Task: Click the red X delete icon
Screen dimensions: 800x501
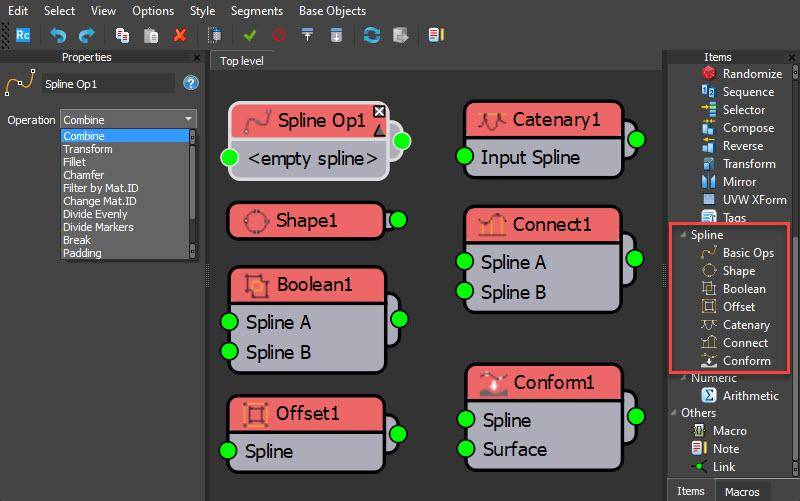Action: (180, 35)
